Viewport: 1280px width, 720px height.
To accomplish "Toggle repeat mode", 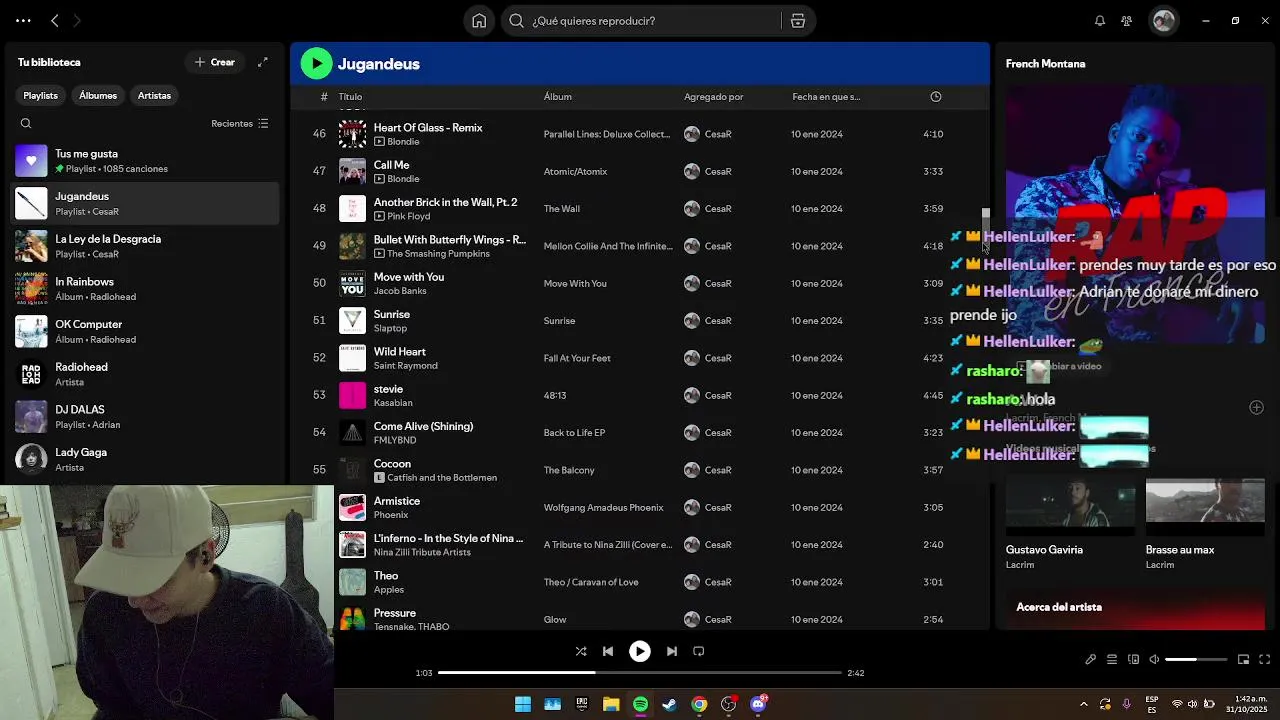I will click(699, 651).
